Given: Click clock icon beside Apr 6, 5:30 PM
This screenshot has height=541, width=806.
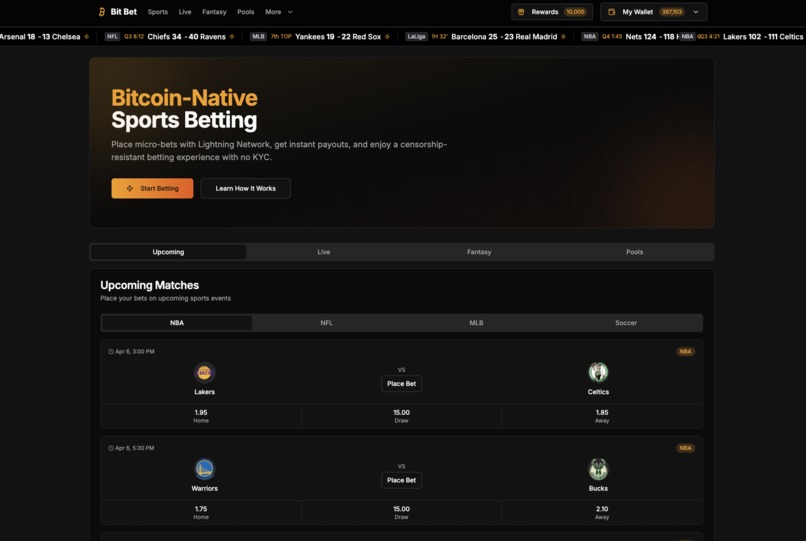Looking at the screenshot, I should click(111, 448).
